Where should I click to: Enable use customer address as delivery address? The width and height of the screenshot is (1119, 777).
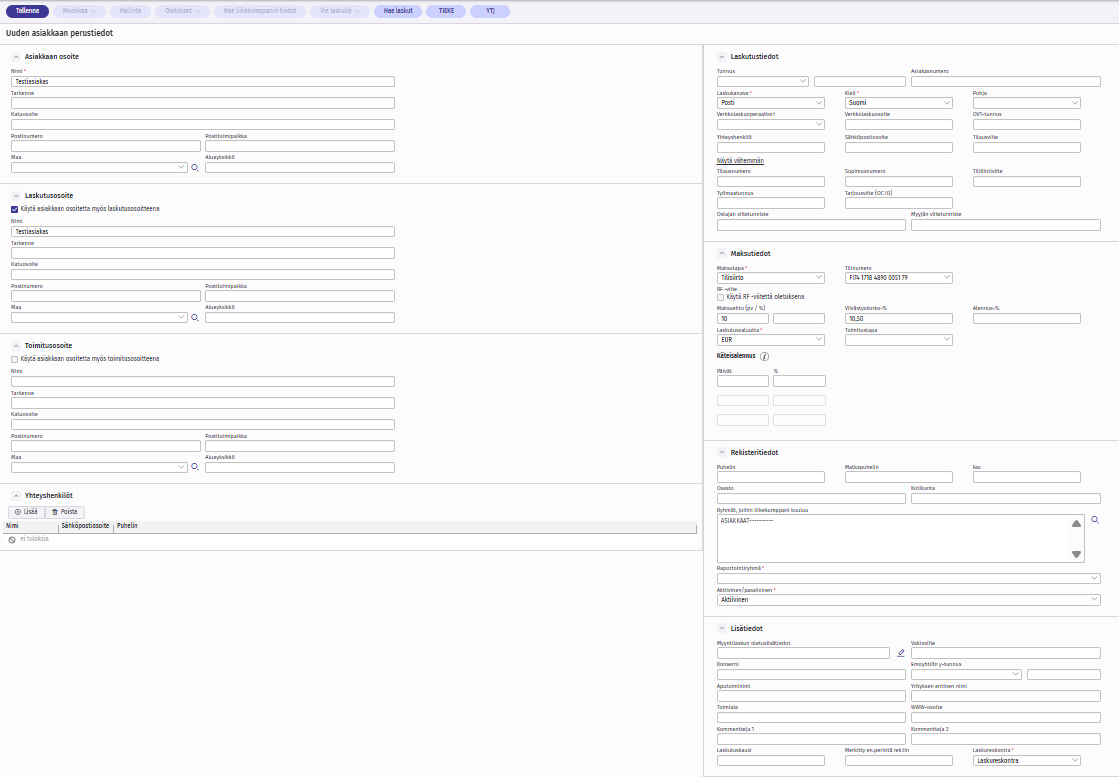(14, 359)
